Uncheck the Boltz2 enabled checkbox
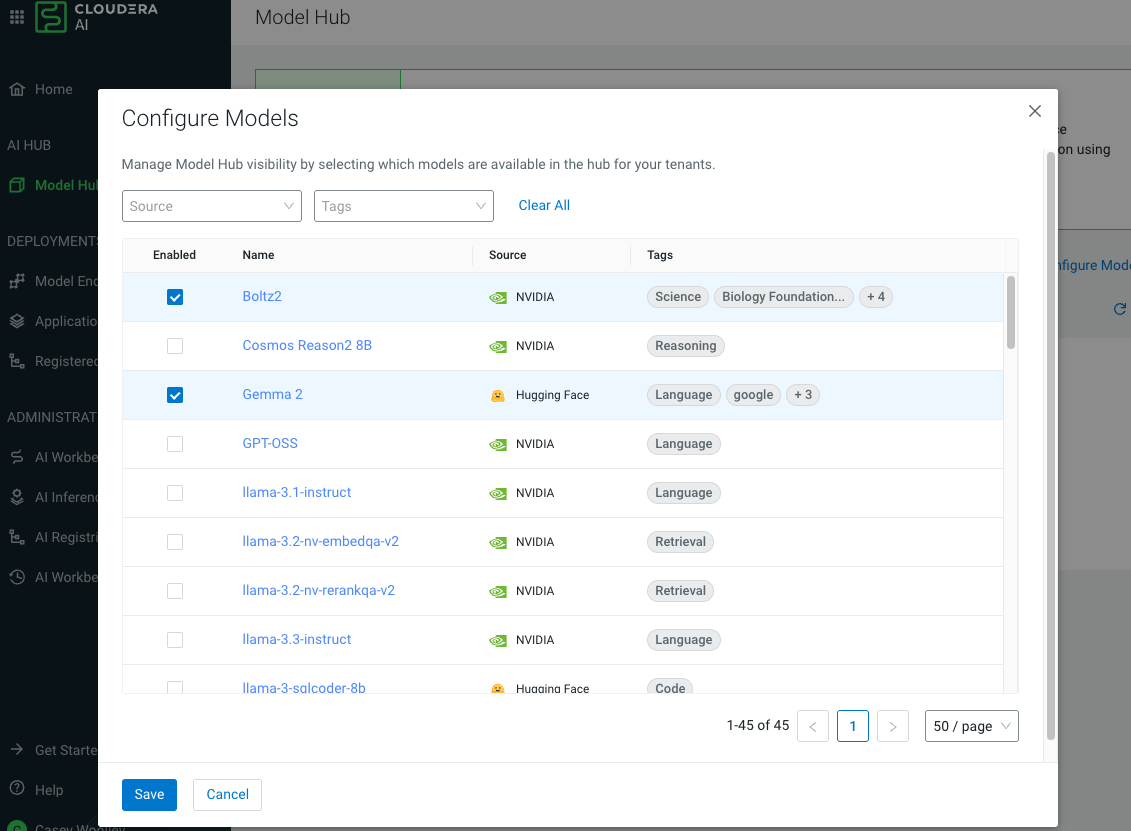 pos(175,297)
